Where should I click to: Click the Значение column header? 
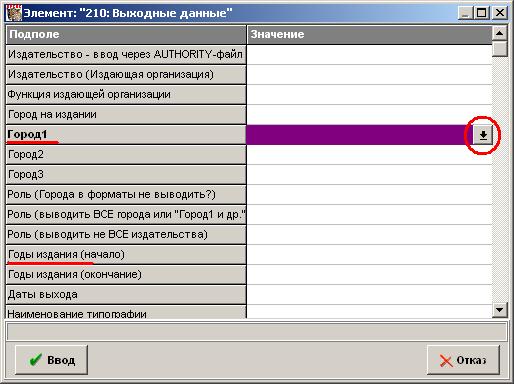[x=369, y=34]
